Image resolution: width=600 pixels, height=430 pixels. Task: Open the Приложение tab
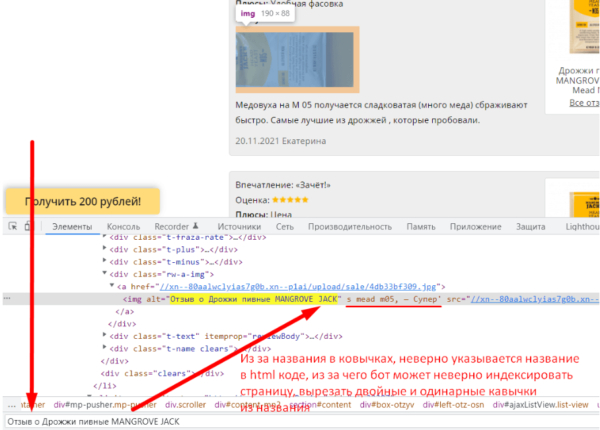(476, 226)
